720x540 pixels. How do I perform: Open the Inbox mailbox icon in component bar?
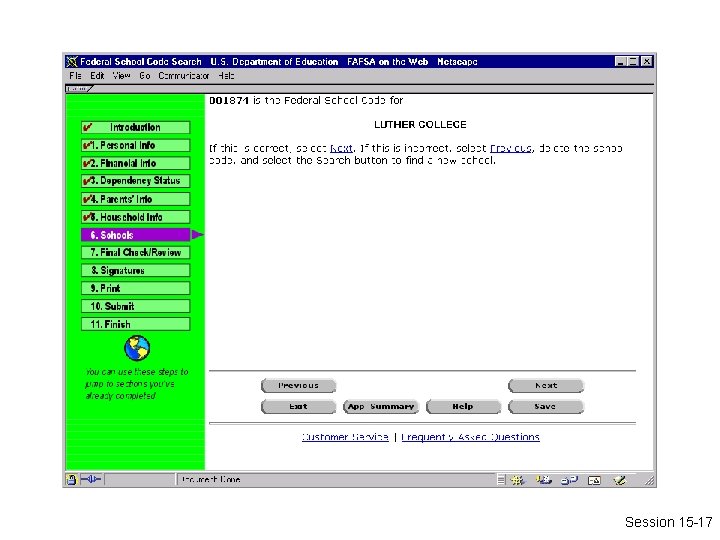[x=544, y=480]
